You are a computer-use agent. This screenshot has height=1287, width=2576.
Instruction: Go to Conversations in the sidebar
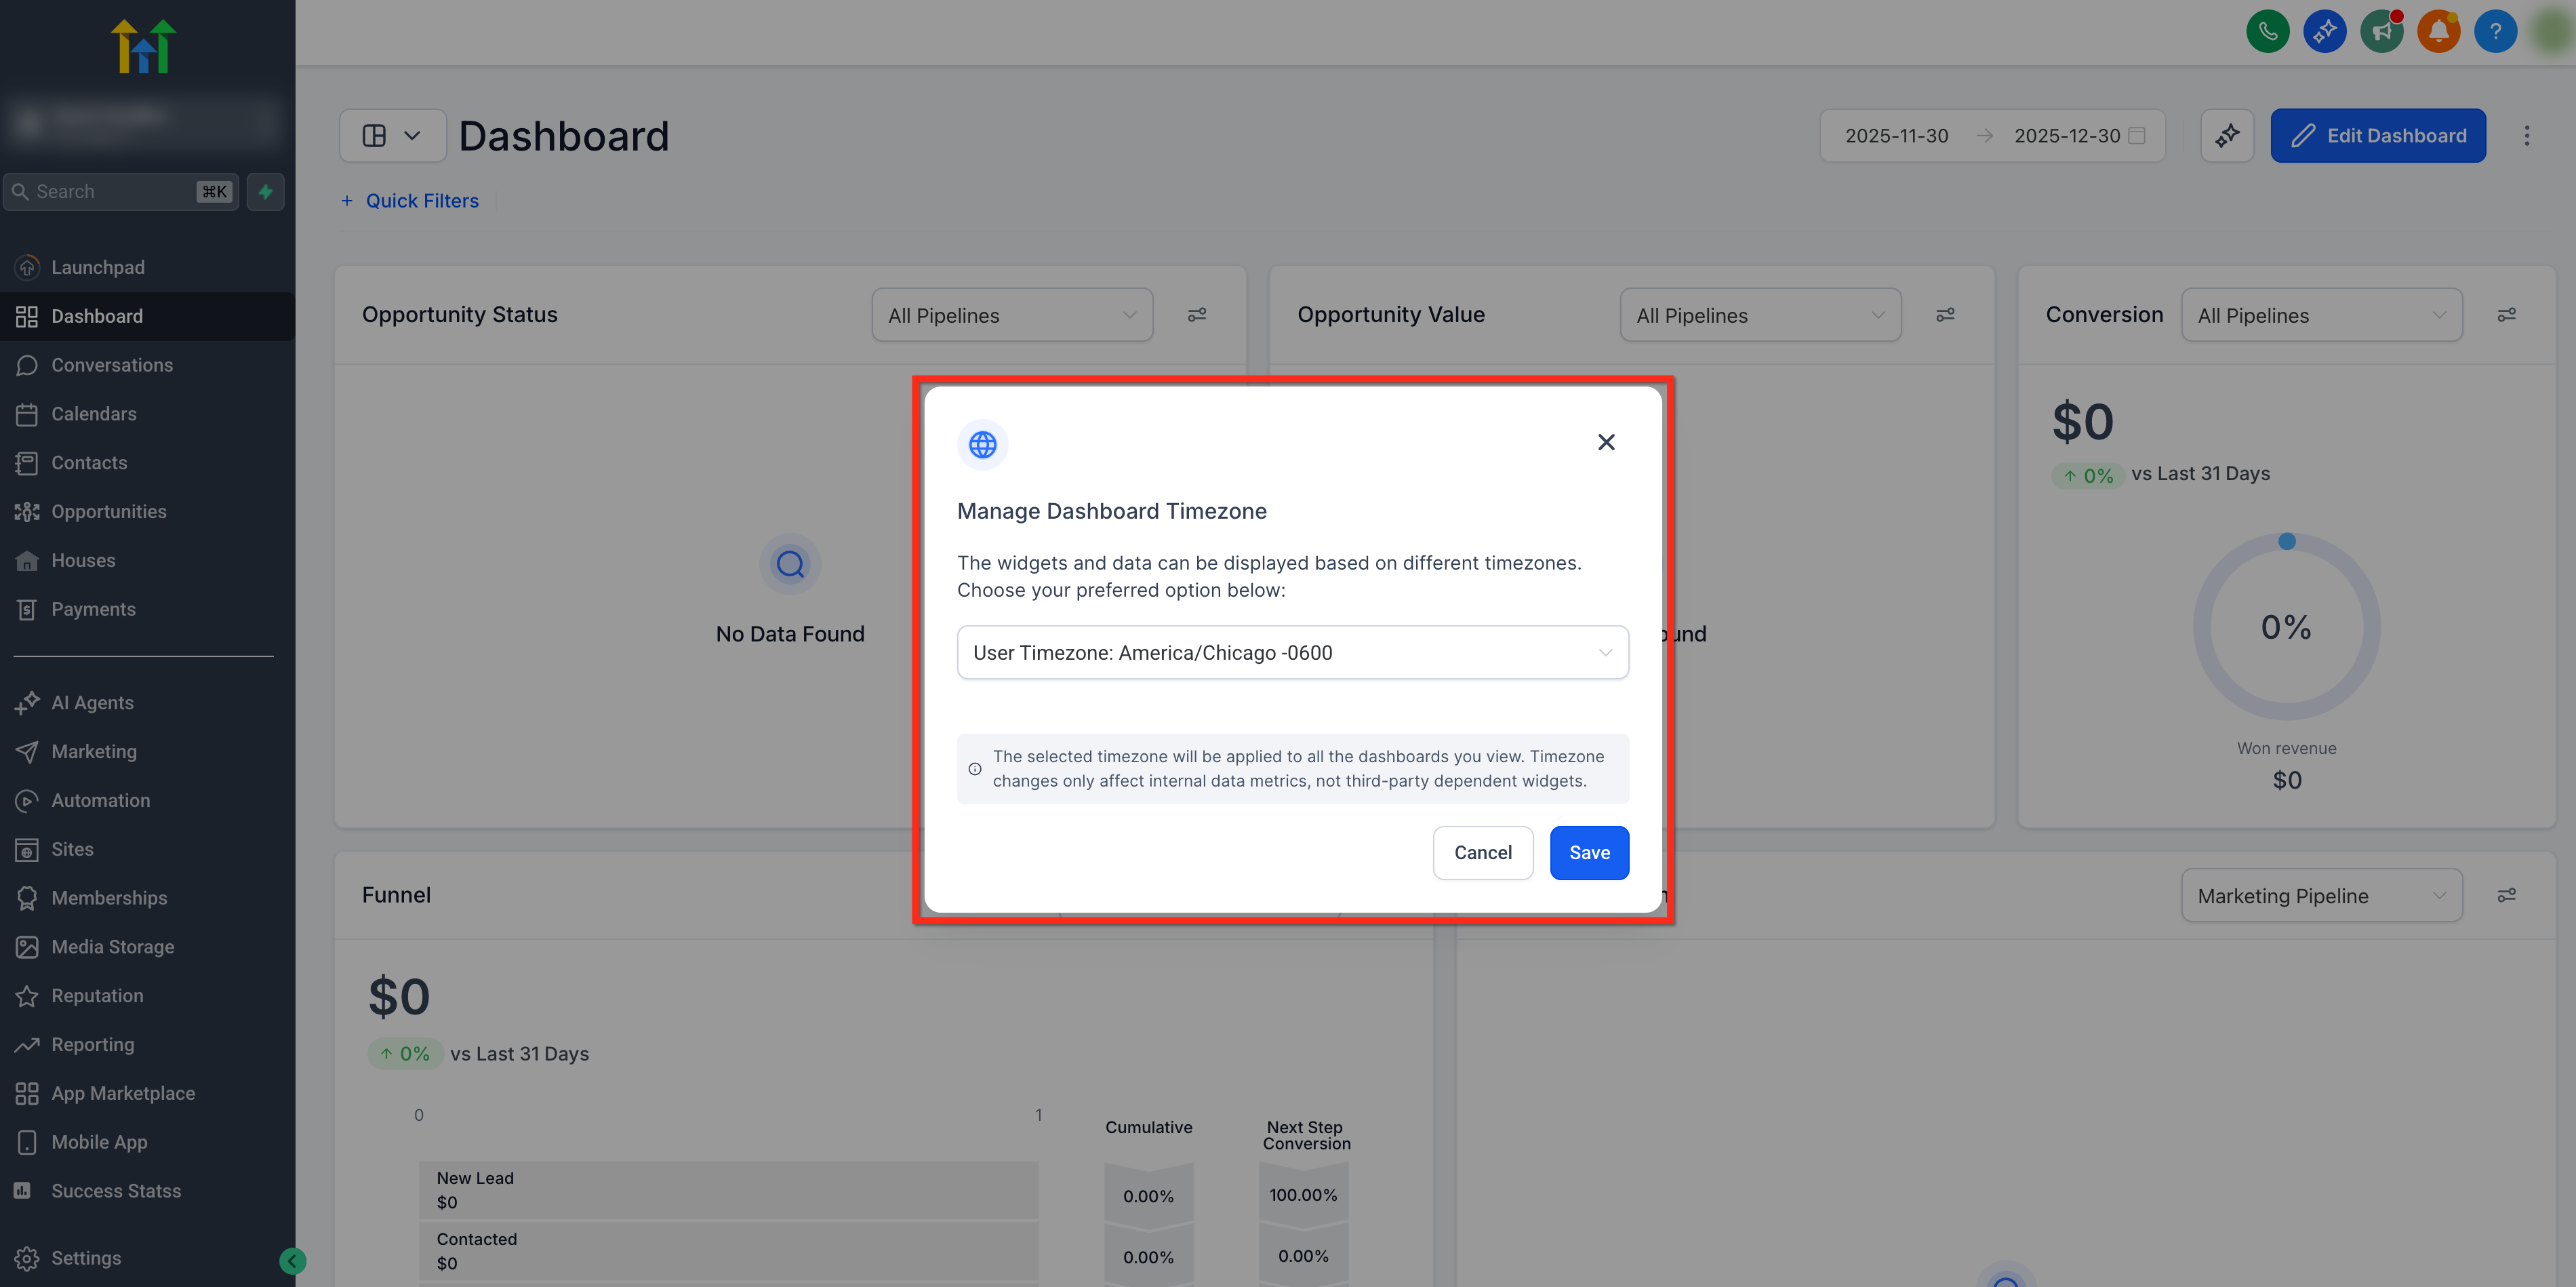point(112,365)
